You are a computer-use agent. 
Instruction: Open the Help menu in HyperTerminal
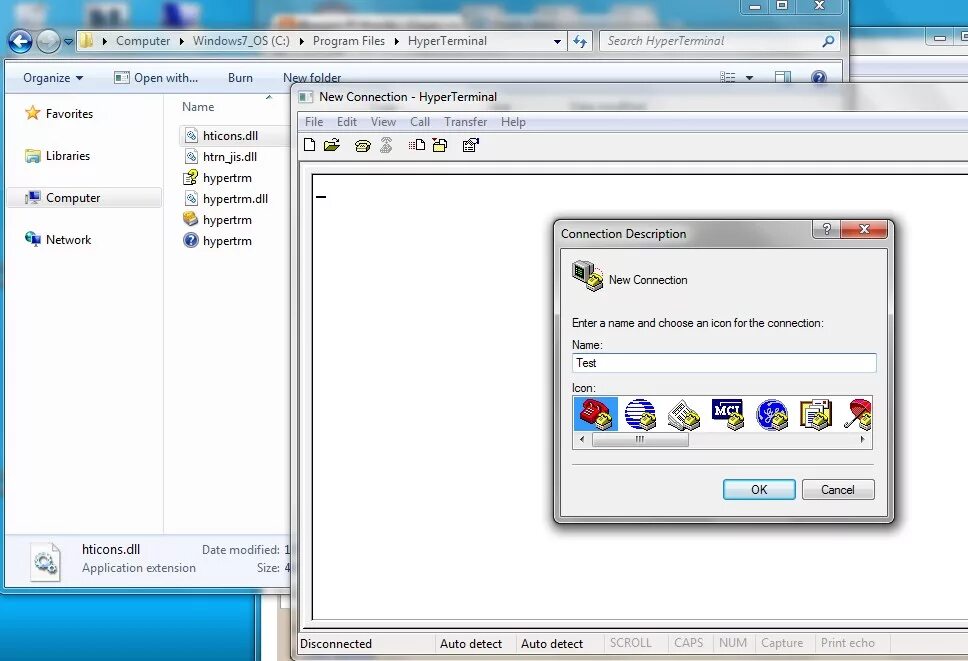pos(513,122)
